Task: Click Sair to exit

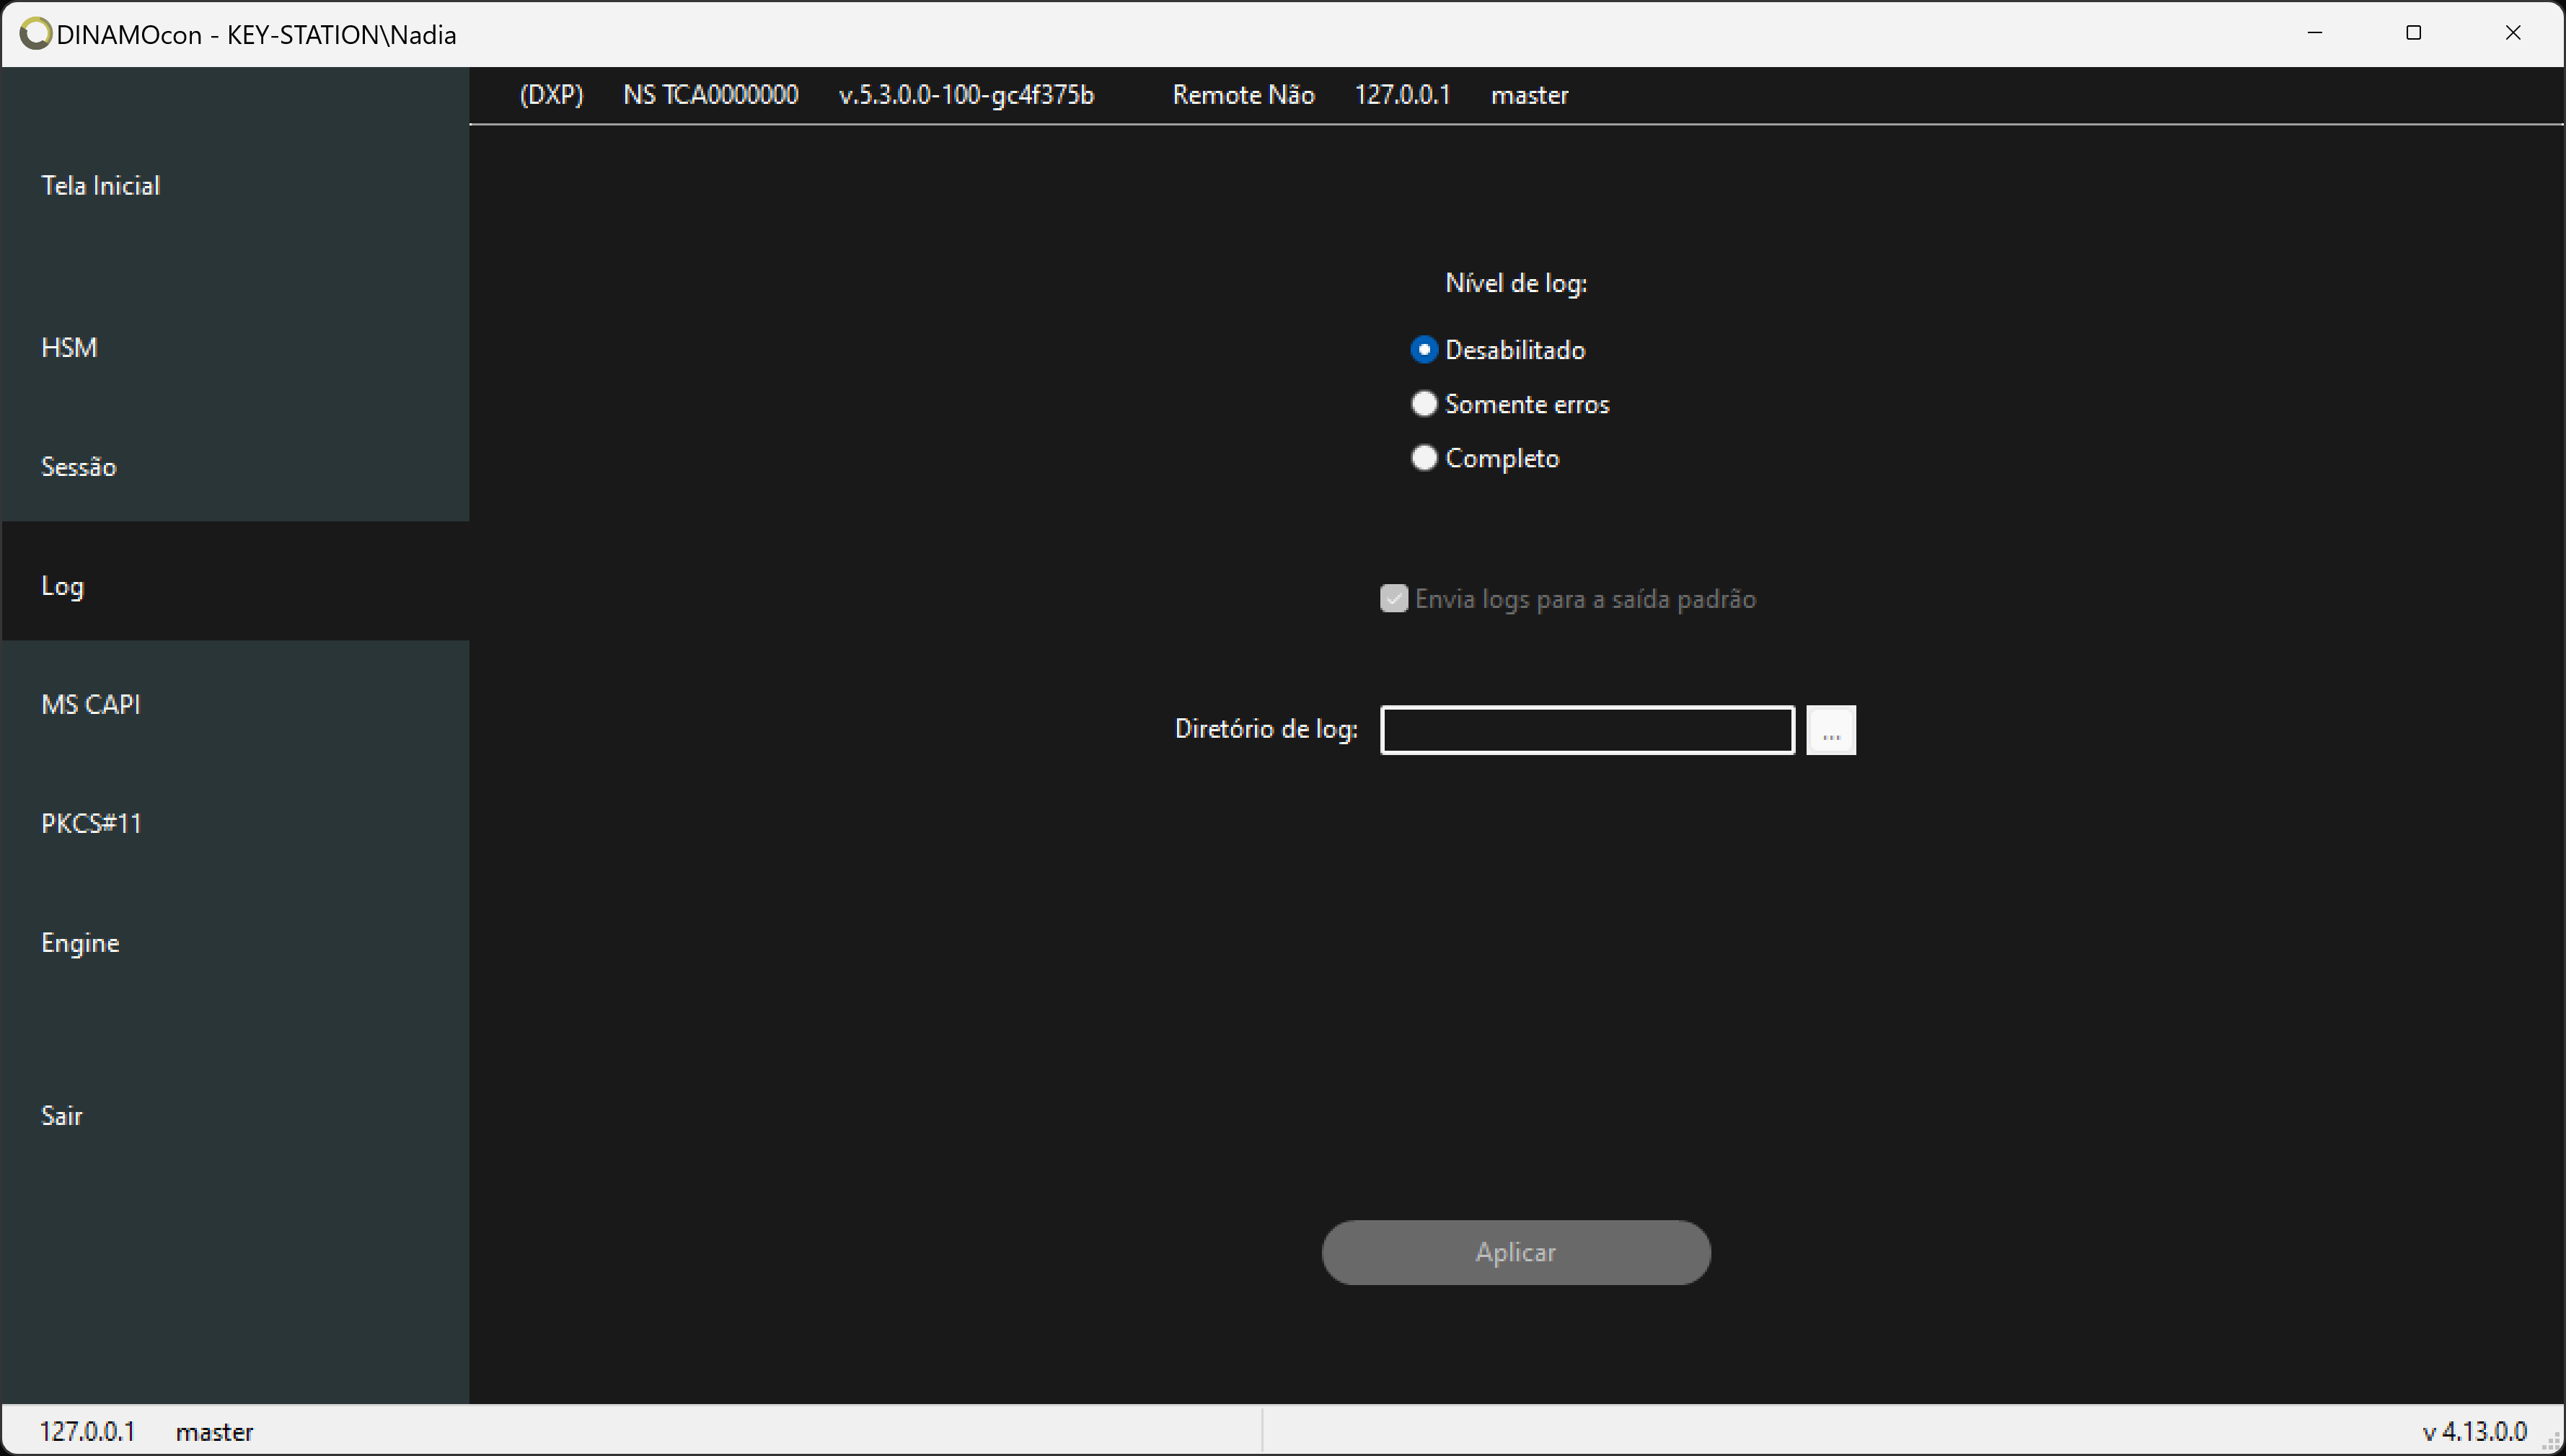Action: [235, 1115]
